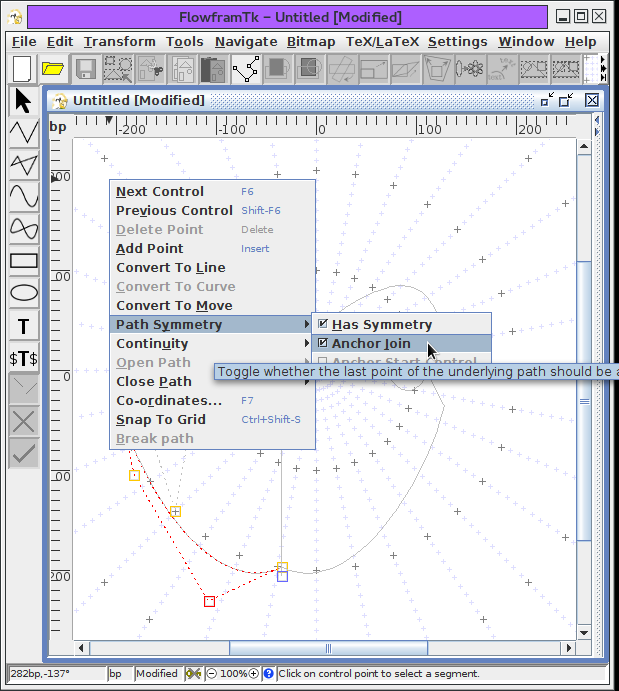This screenshot has width=619, height=691.
Task: Choose Add Point from the context menu
Action: [213, 249]
